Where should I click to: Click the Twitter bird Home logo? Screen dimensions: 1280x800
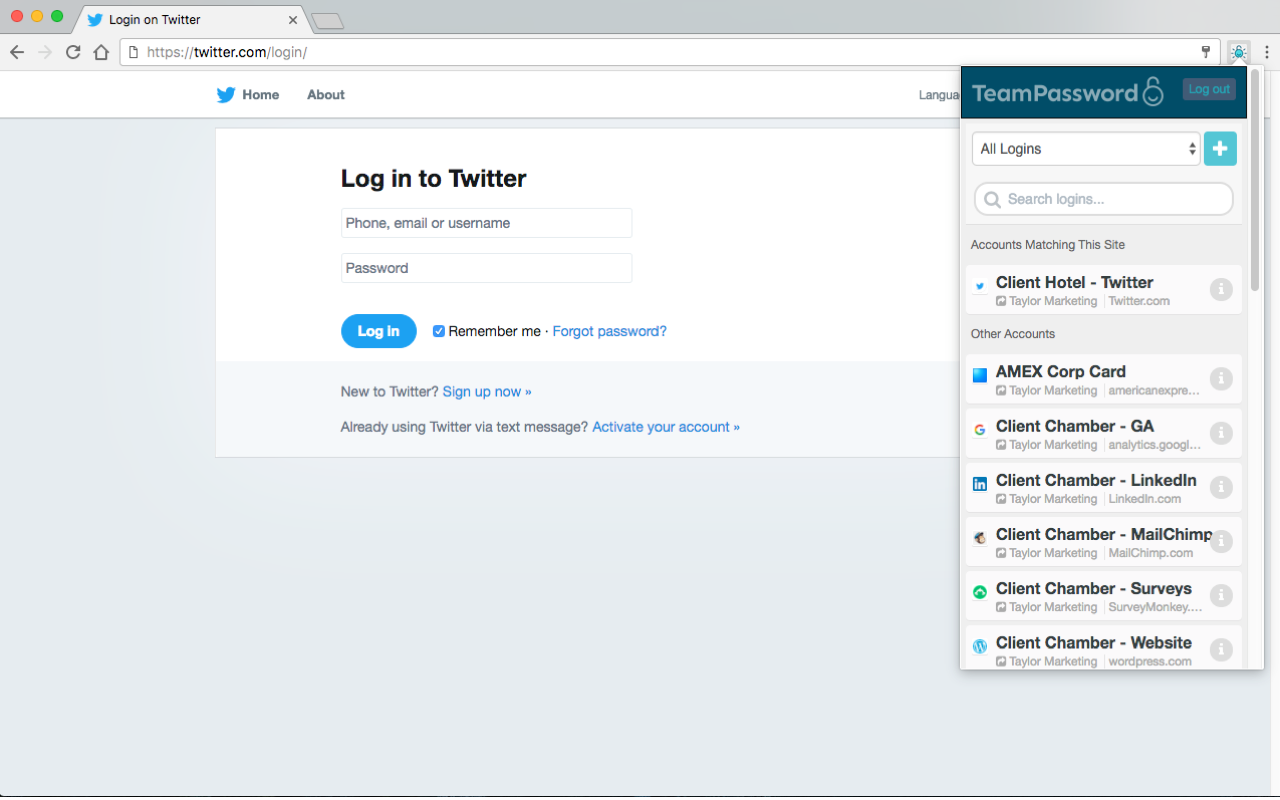226,95
